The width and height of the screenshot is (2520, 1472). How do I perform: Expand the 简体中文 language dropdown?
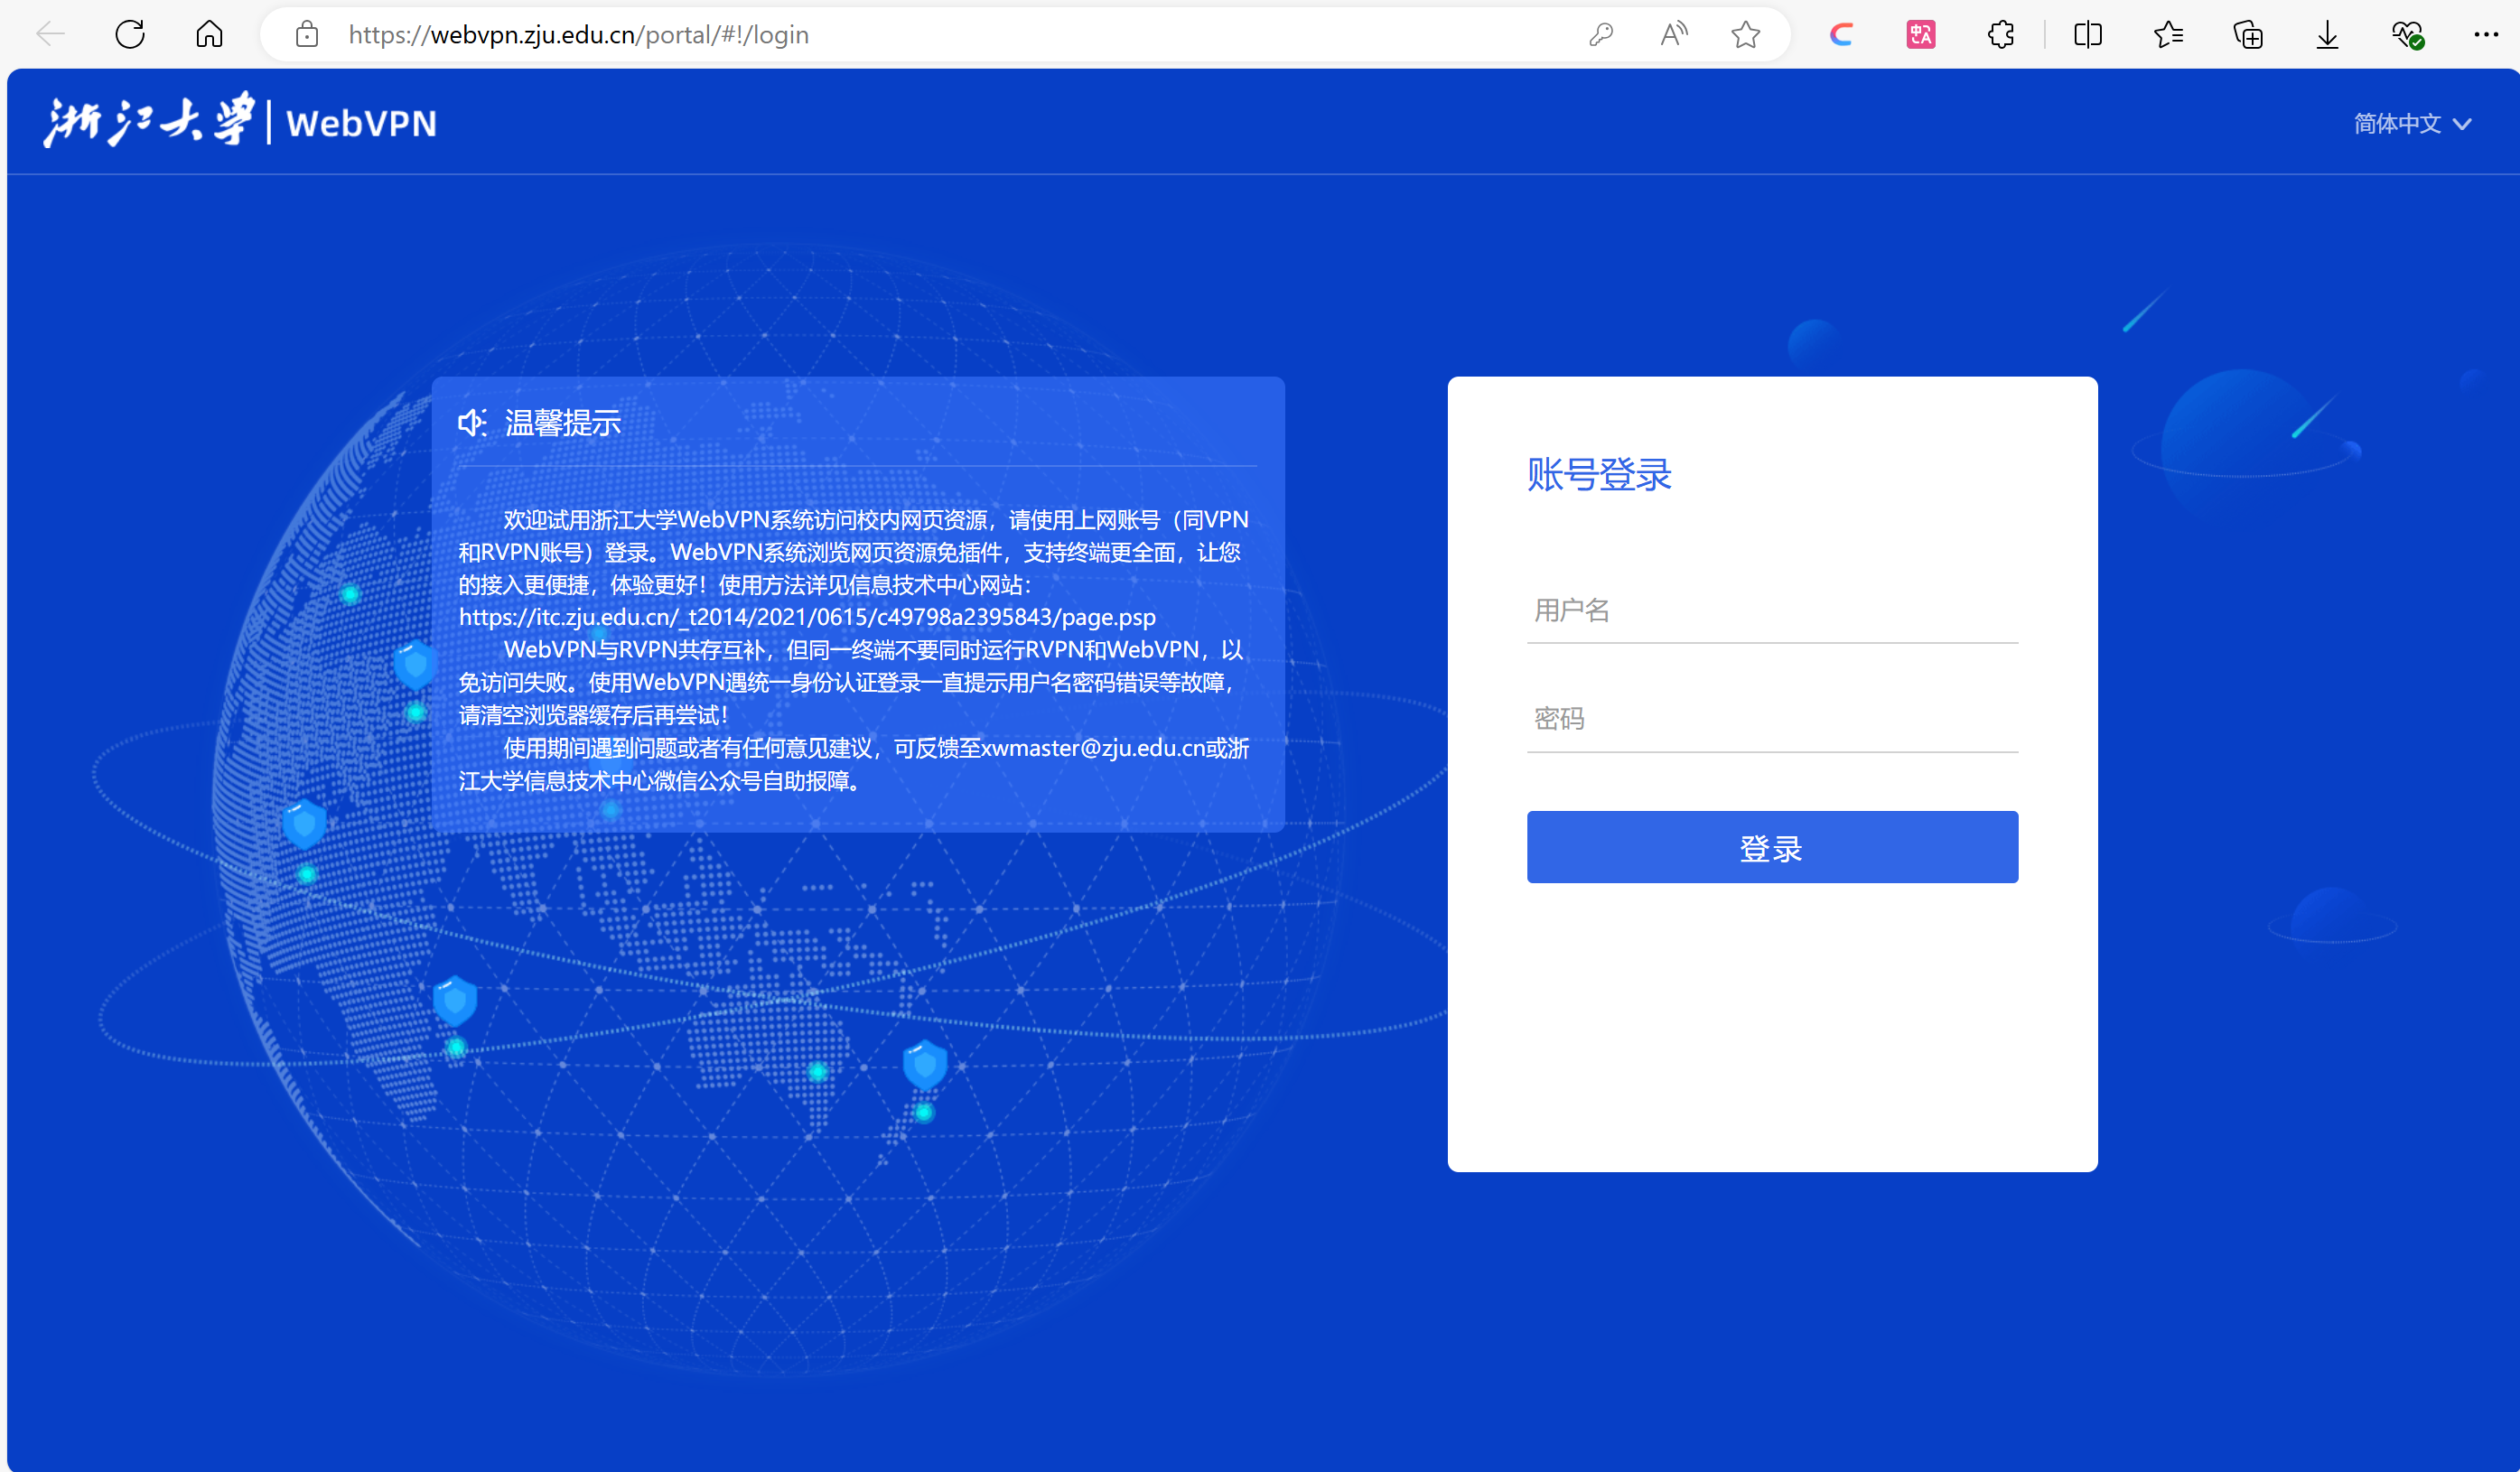2412,123
